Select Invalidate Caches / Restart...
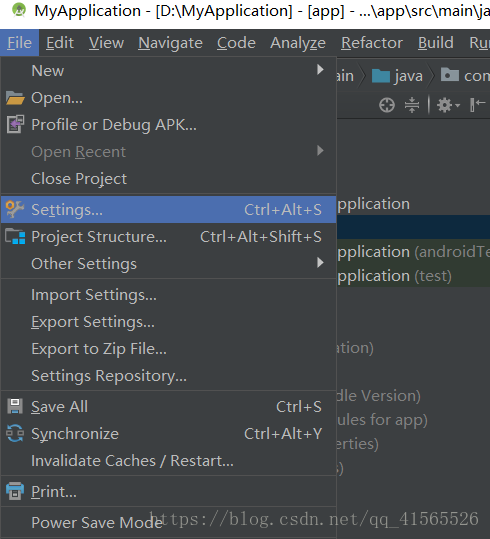490x539 pixels. [x=168, y=461]
